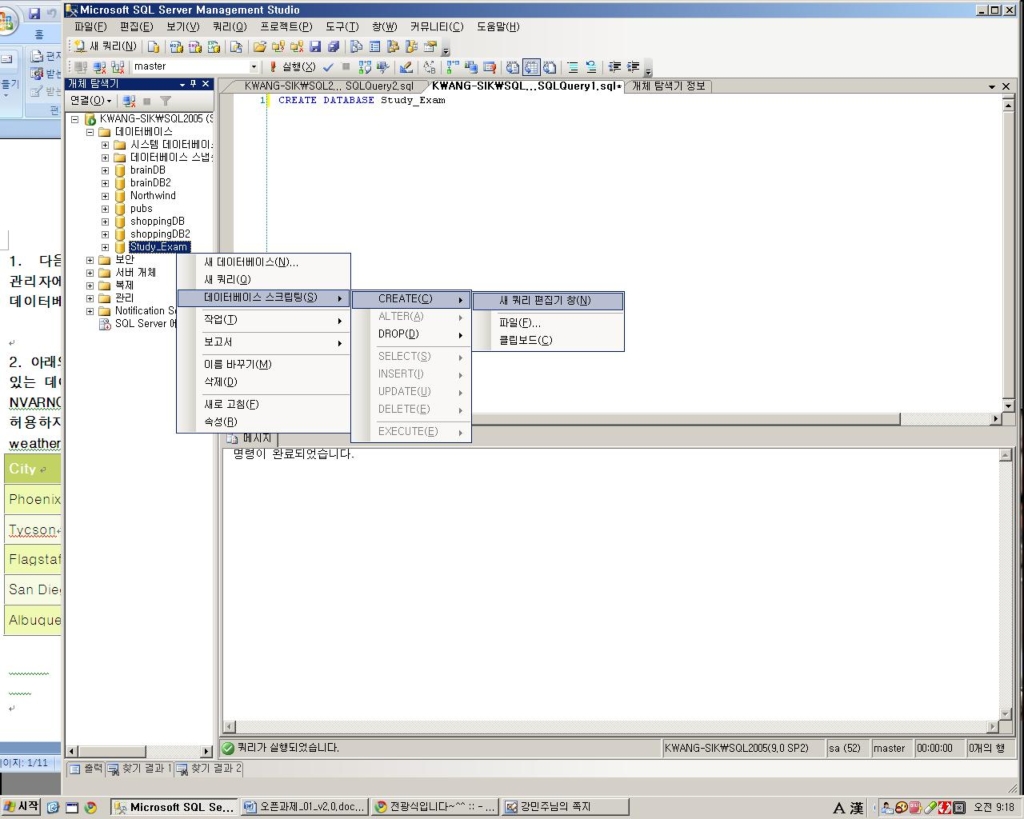Collapse the 데이터베이스 folder node

point(90,132)
